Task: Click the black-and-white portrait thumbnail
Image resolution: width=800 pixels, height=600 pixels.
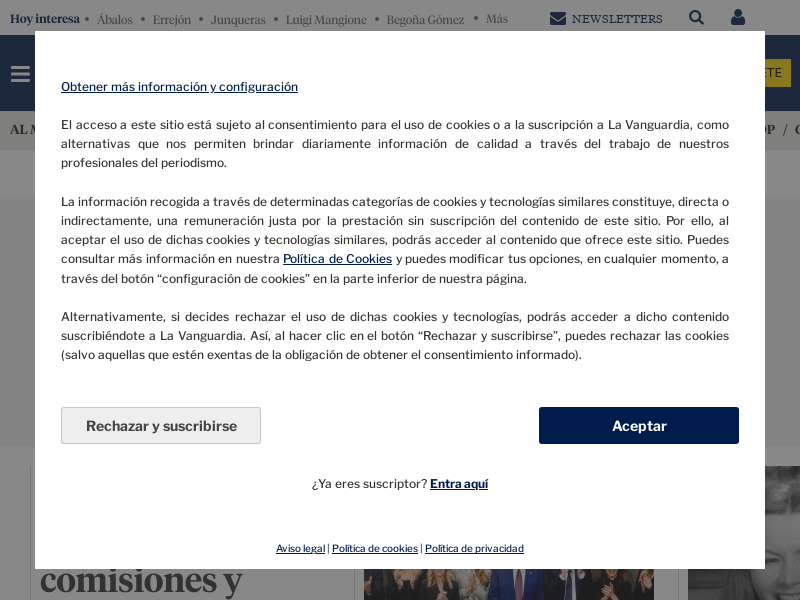Action: click(x=782, y=533)
